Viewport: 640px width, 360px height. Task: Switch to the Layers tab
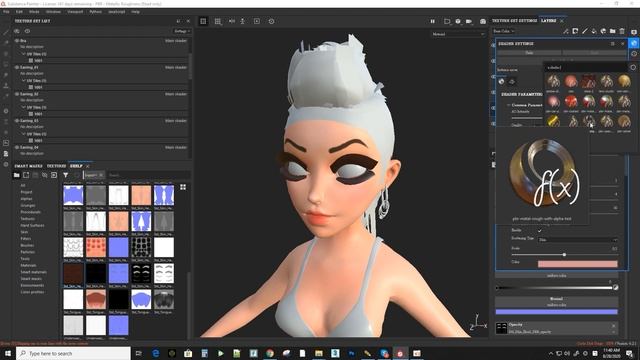click(548, 20)
